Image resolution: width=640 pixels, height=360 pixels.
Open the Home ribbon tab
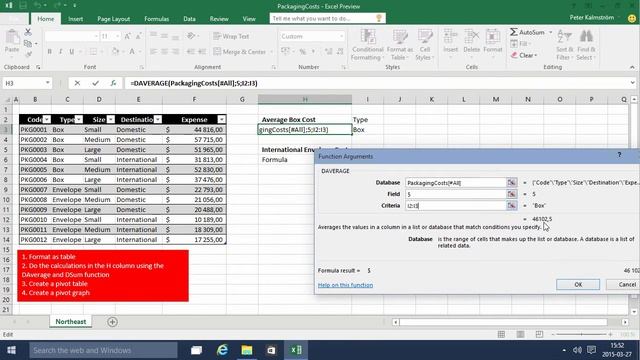tap(46, 19)
